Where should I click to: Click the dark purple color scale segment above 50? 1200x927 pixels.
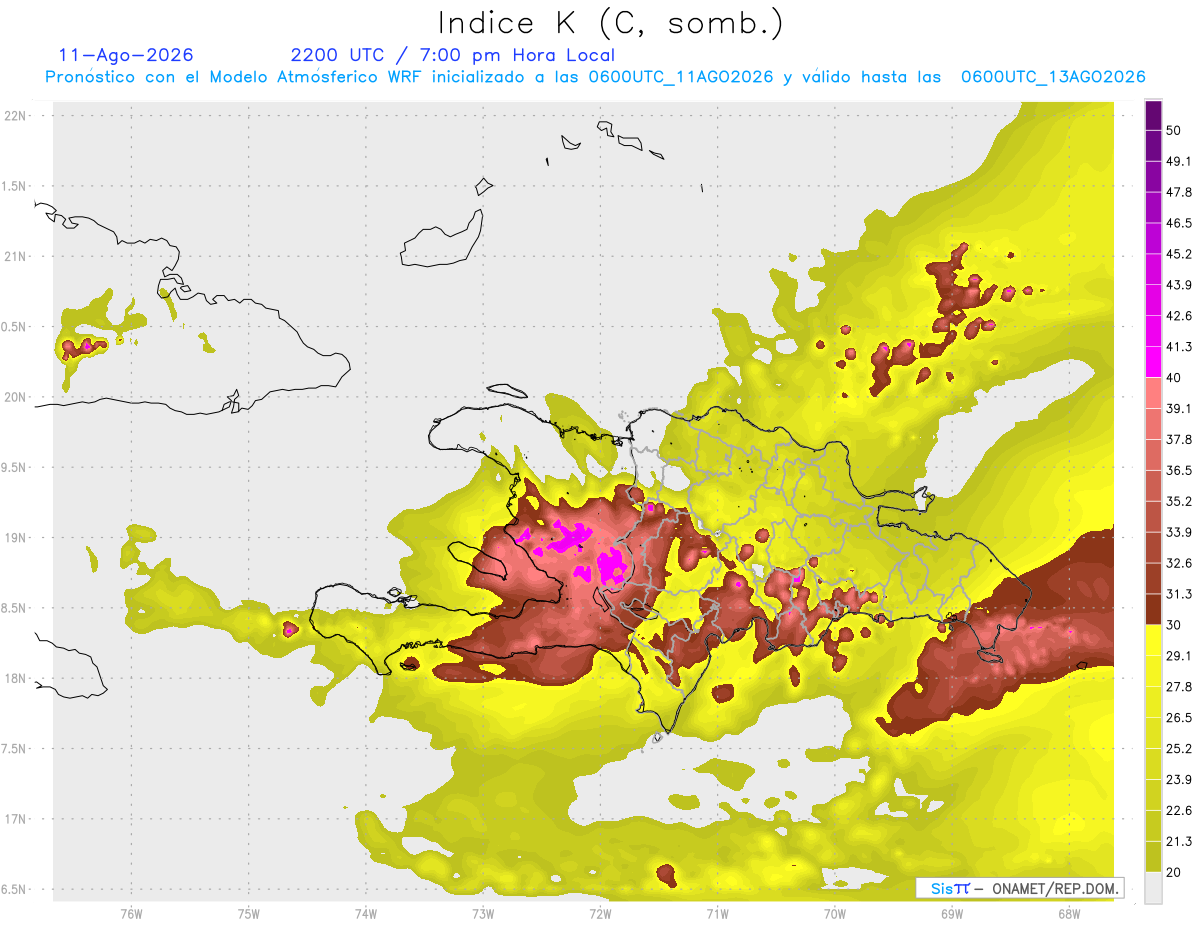coord(1153,116)
